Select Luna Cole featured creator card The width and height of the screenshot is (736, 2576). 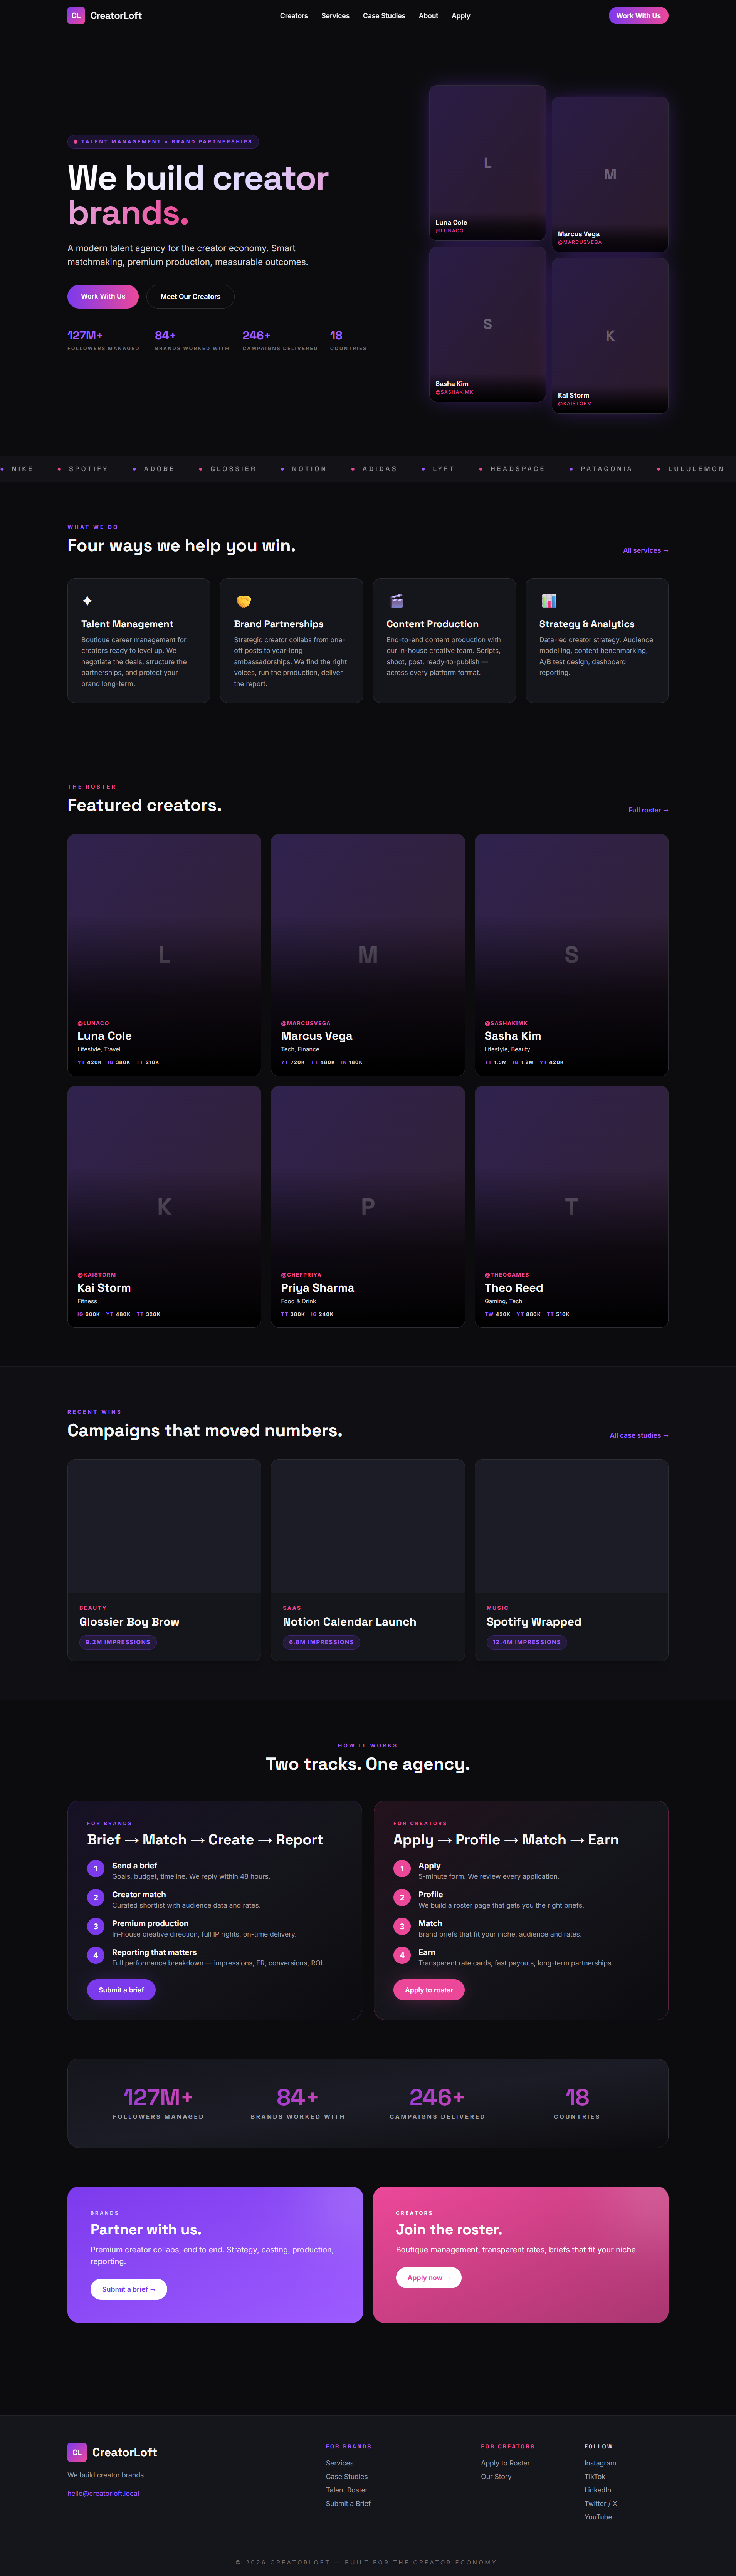(x=164, y=955)
